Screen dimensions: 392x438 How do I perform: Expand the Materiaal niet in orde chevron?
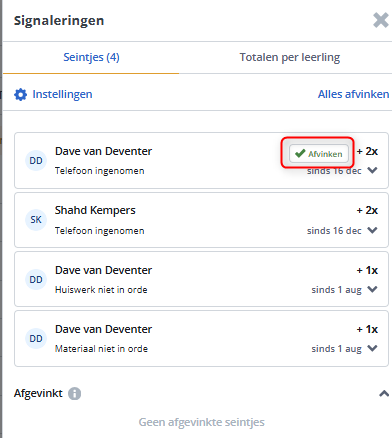pos(372,348)
